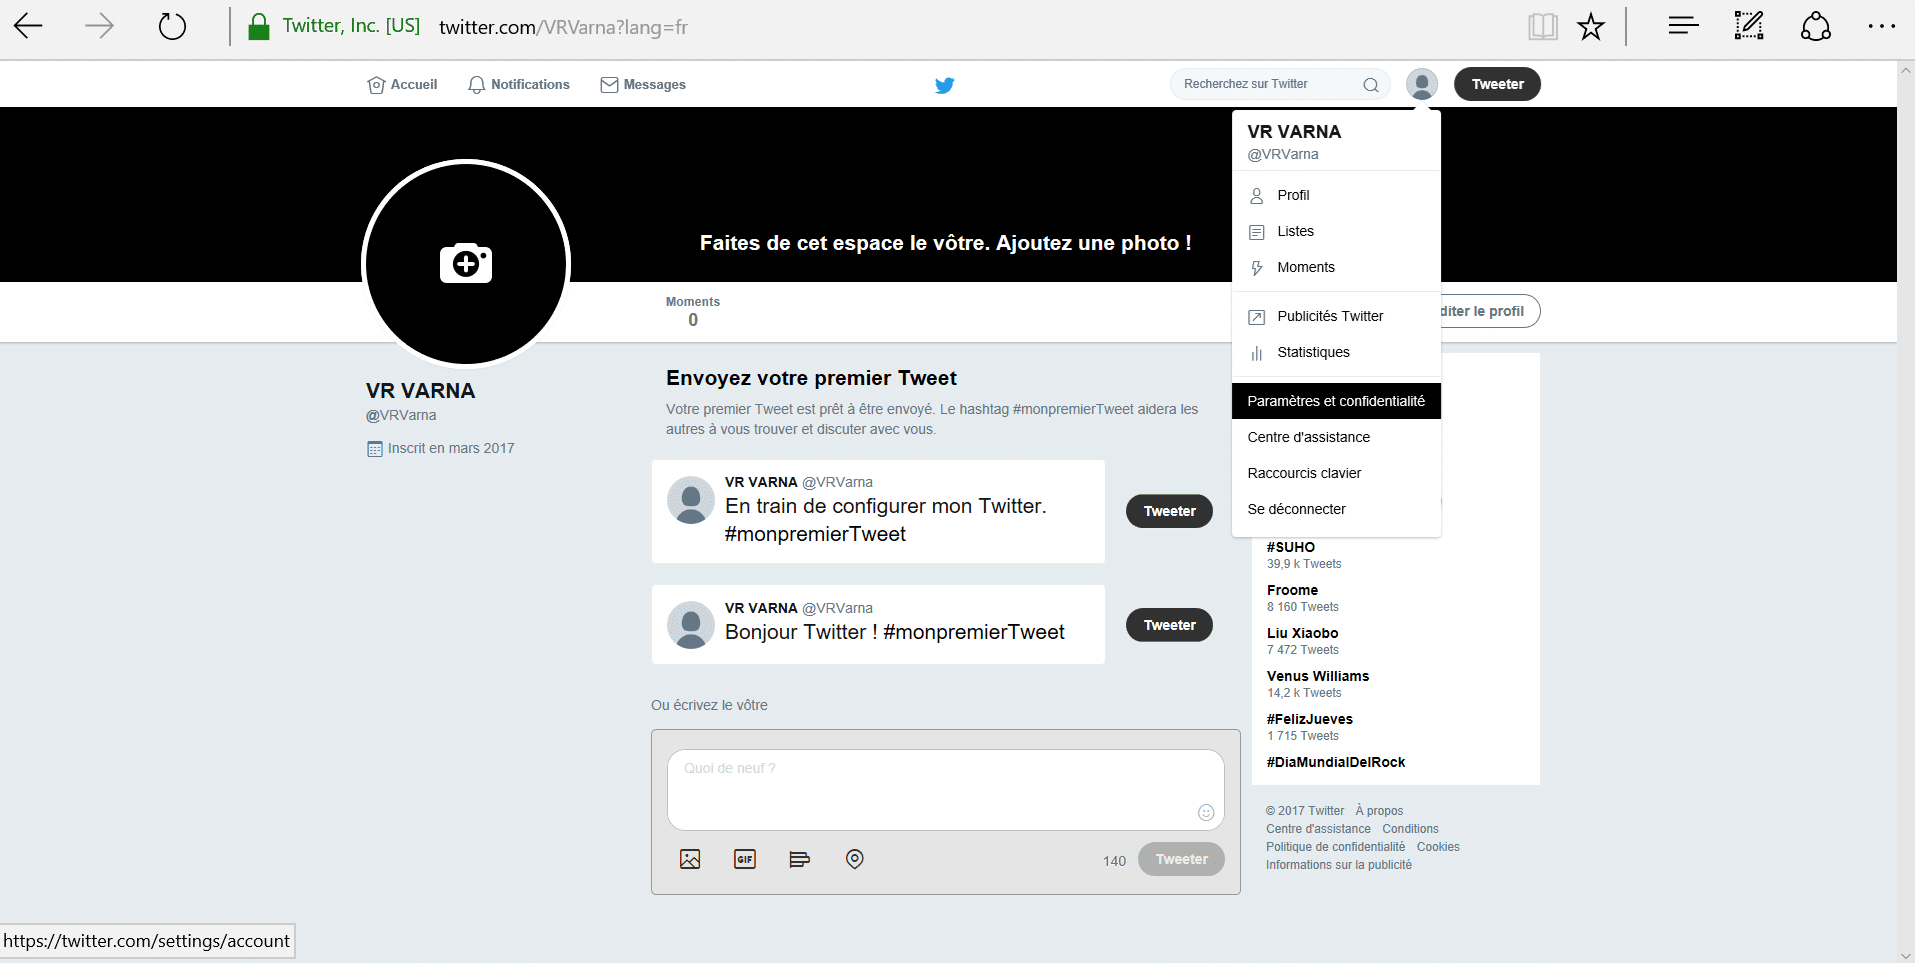Click the Cookies footer link
This screenshot has width=1915, height=963.
[x=1438, y=847]
